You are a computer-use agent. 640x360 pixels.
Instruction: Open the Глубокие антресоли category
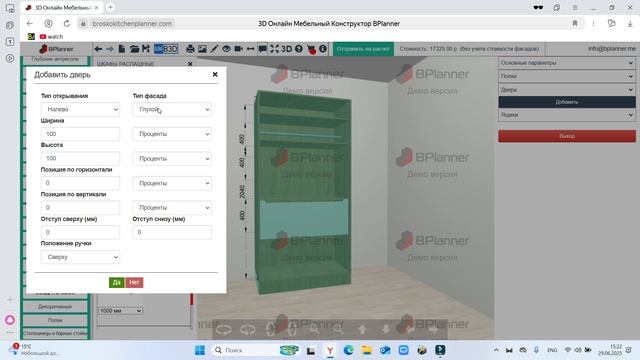click(55, 60)
